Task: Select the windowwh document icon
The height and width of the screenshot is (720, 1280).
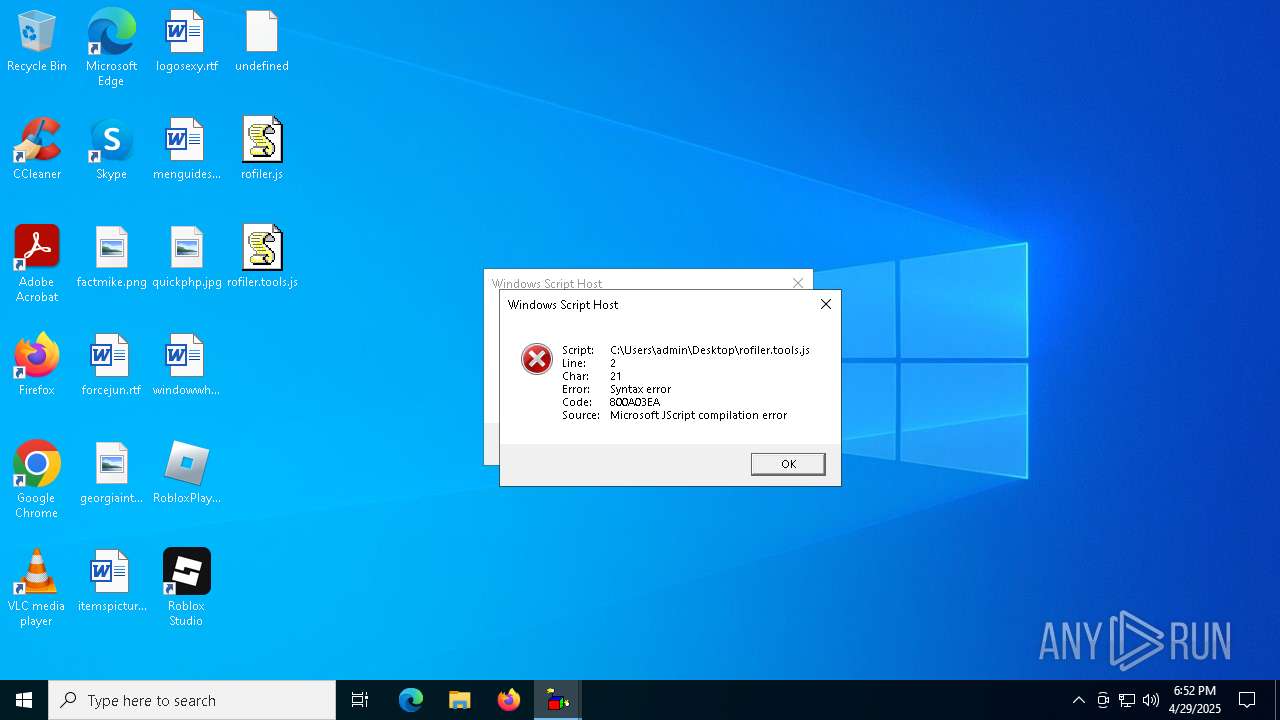Action: pyautogui.click(x=186, y=366)
